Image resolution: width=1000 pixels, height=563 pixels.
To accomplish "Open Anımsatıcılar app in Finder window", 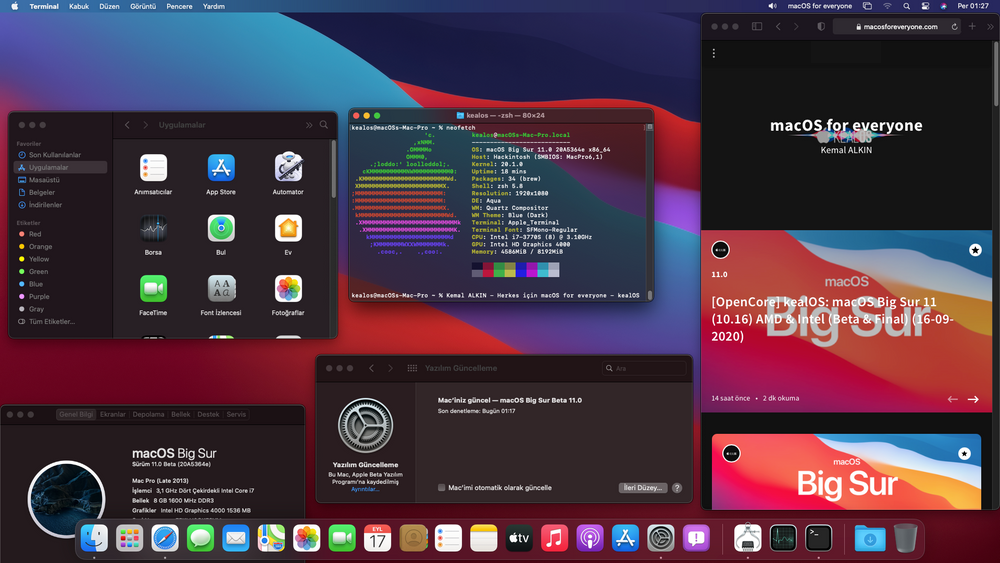I will coord(153,168).
